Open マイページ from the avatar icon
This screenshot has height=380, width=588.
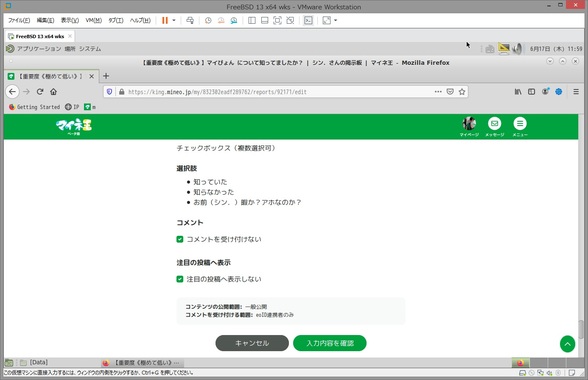[x=469, y=127]
